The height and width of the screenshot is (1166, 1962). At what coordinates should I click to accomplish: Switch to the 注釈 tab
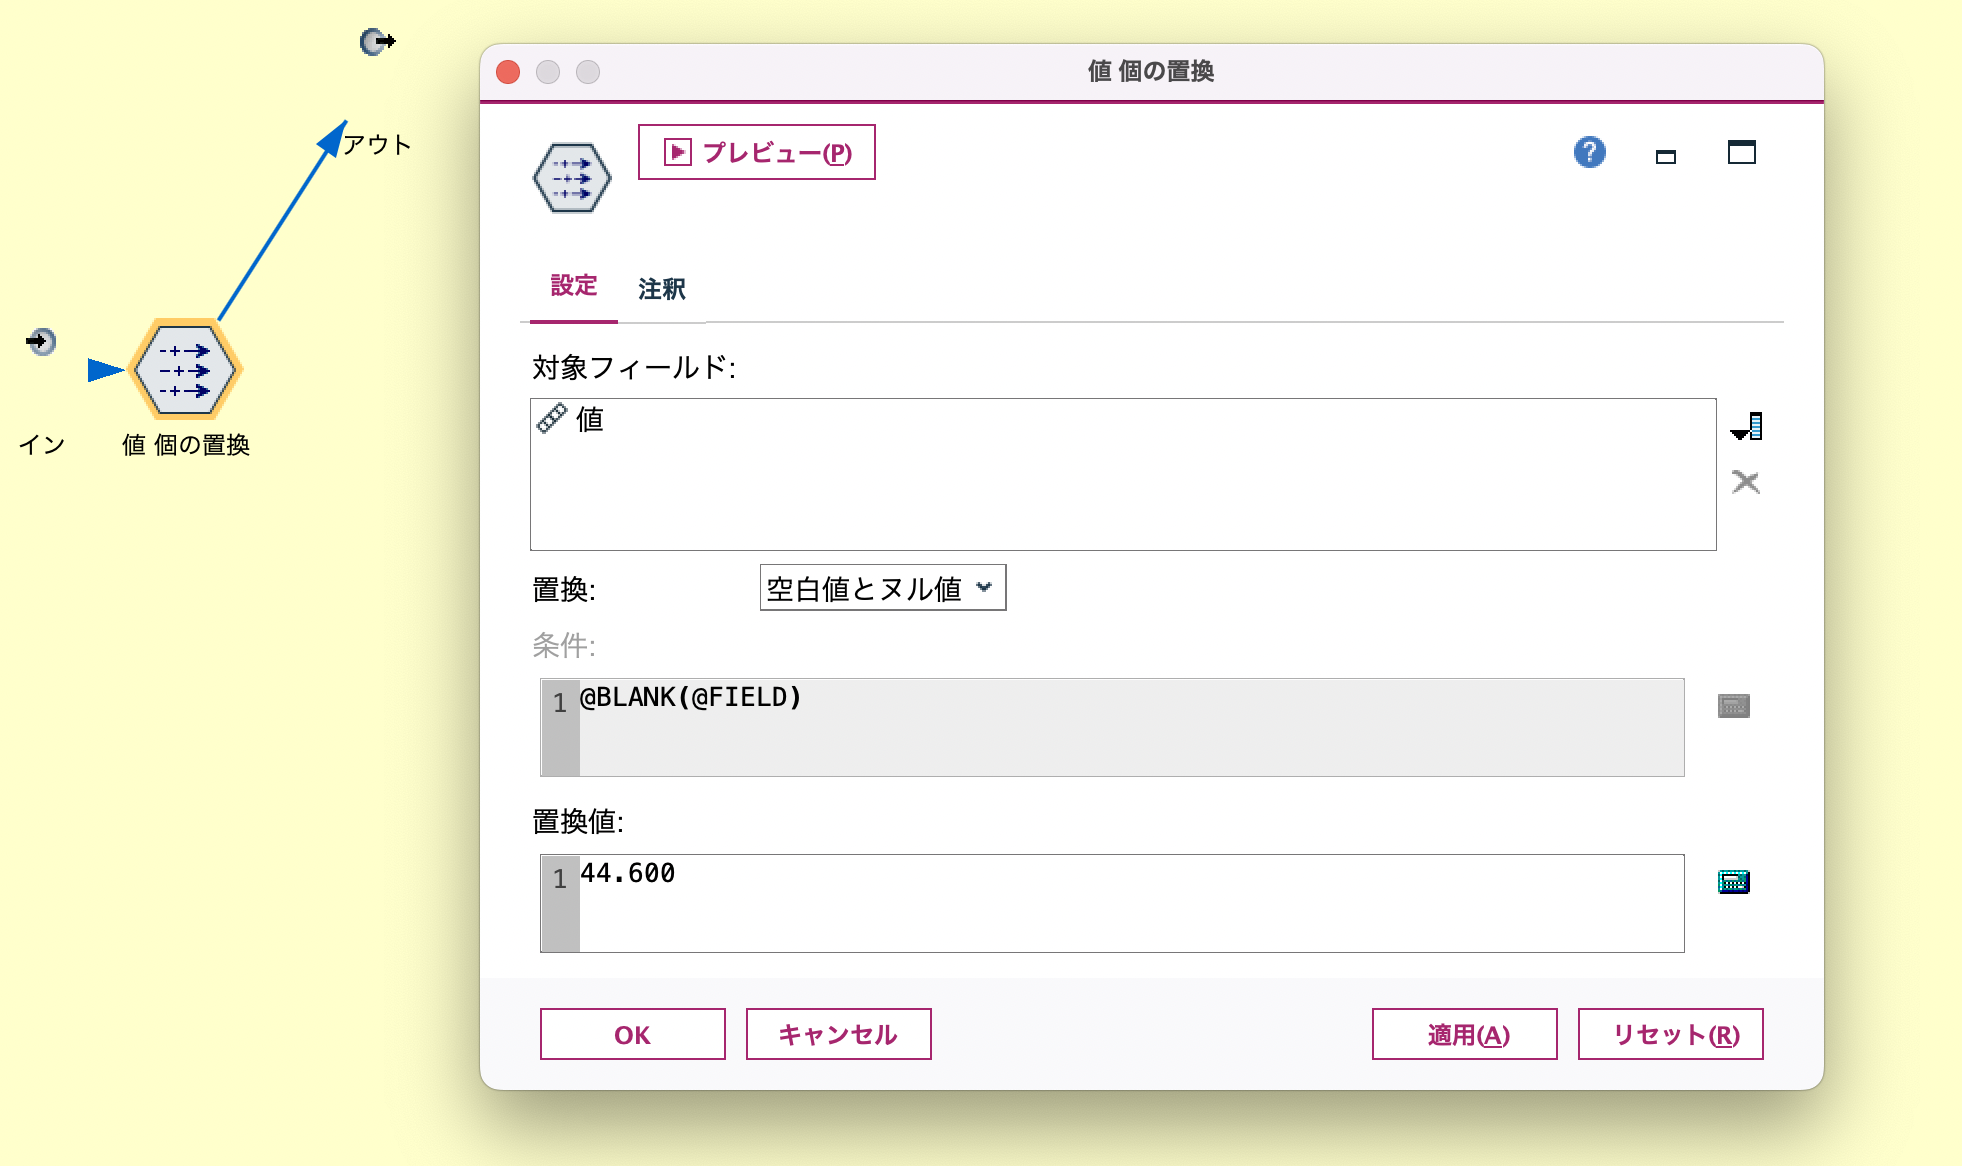661,288
